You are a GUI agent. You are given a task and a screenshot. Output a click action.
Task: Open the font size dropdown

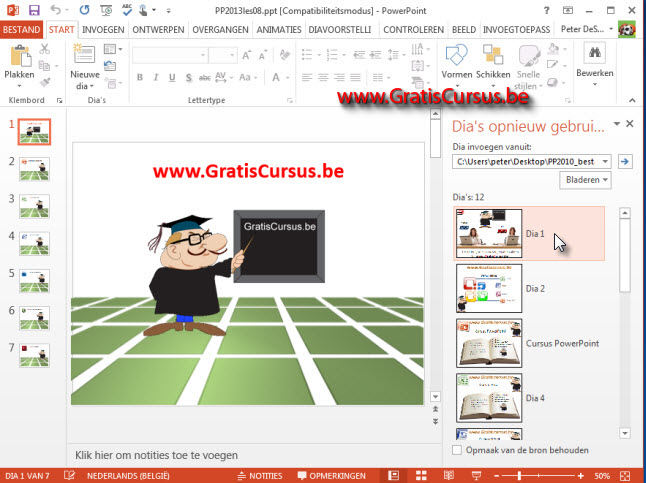232,55
